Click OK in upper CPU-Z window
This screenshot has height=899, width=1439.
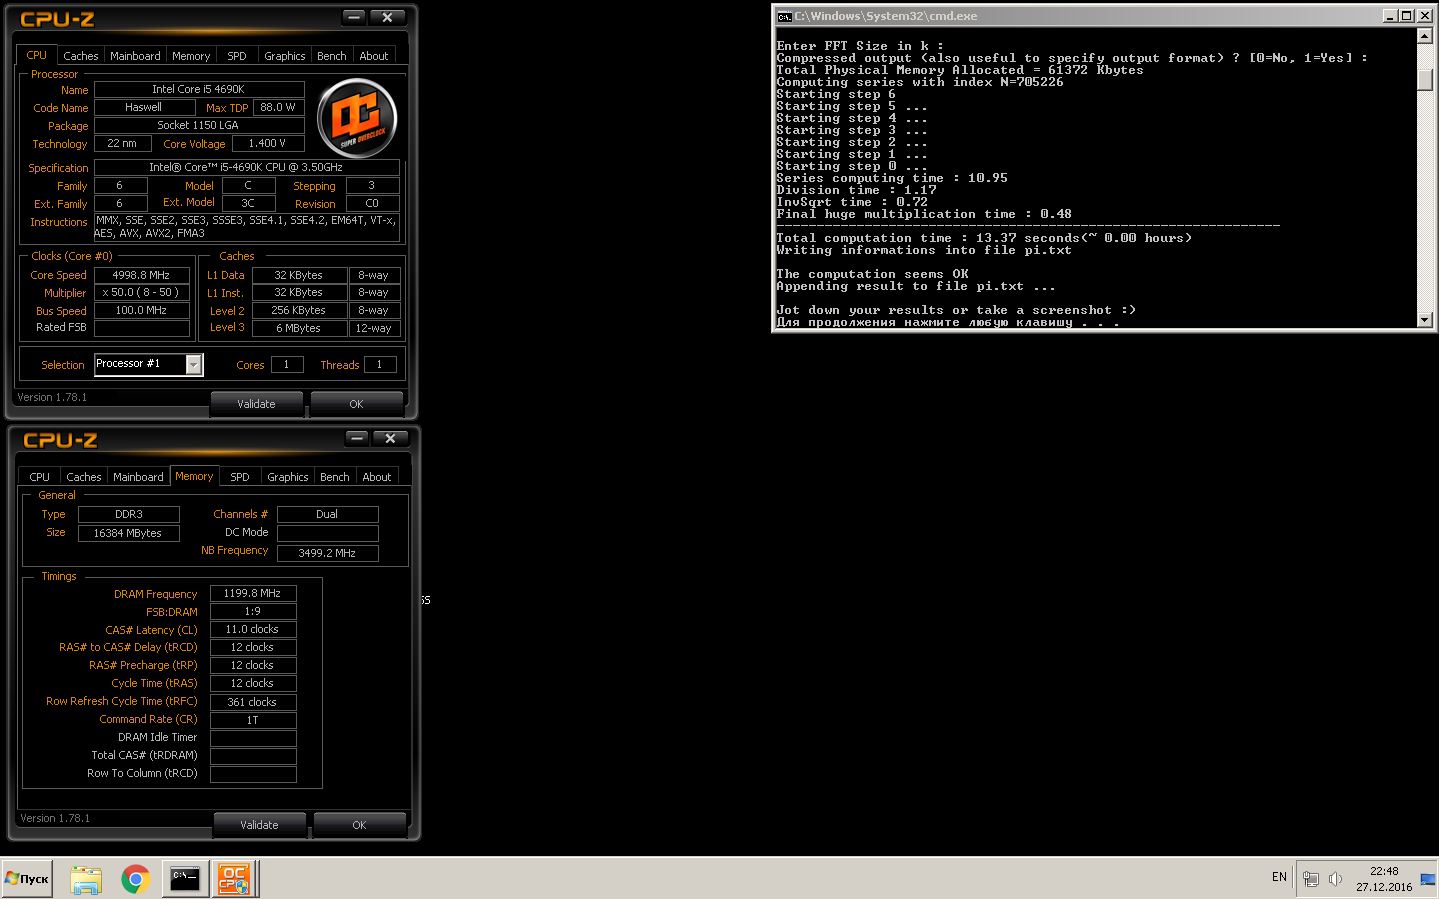(356, 404)
